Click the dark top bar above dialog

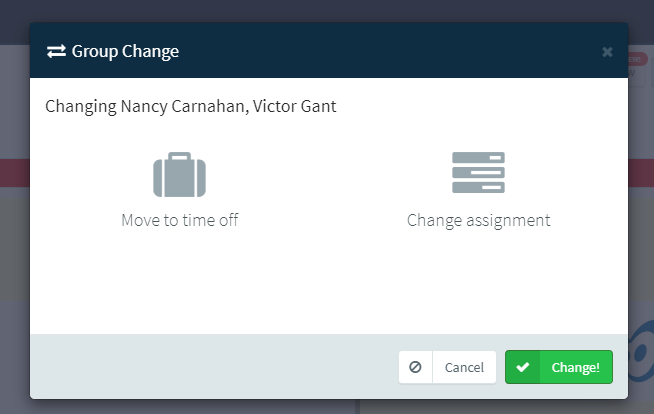[327, 11]
